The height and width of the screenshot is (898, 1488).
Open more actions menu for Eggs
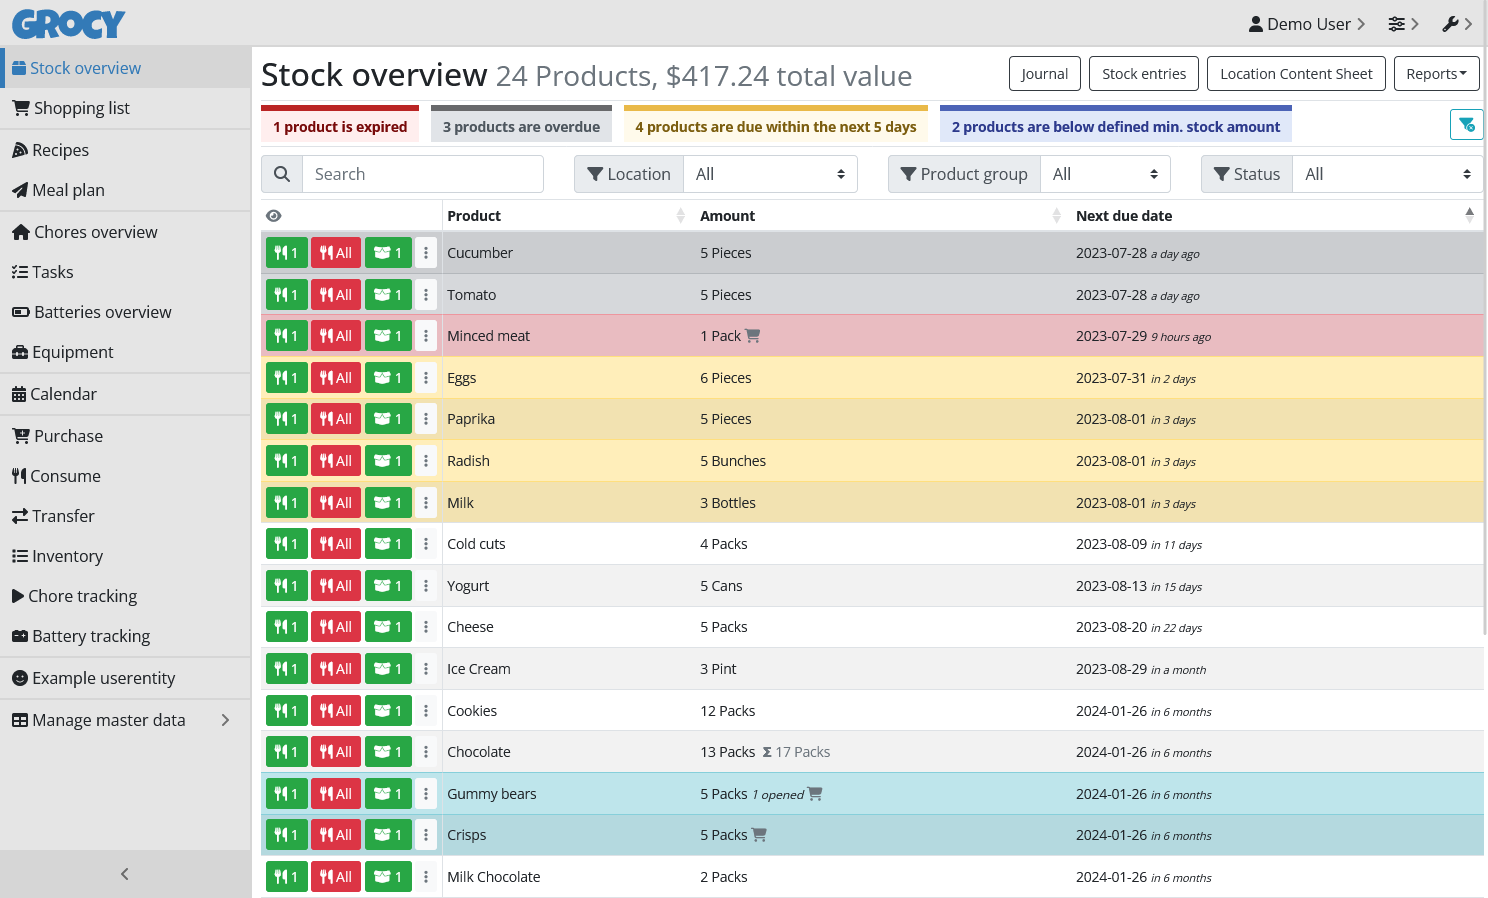tap(426, 378)
